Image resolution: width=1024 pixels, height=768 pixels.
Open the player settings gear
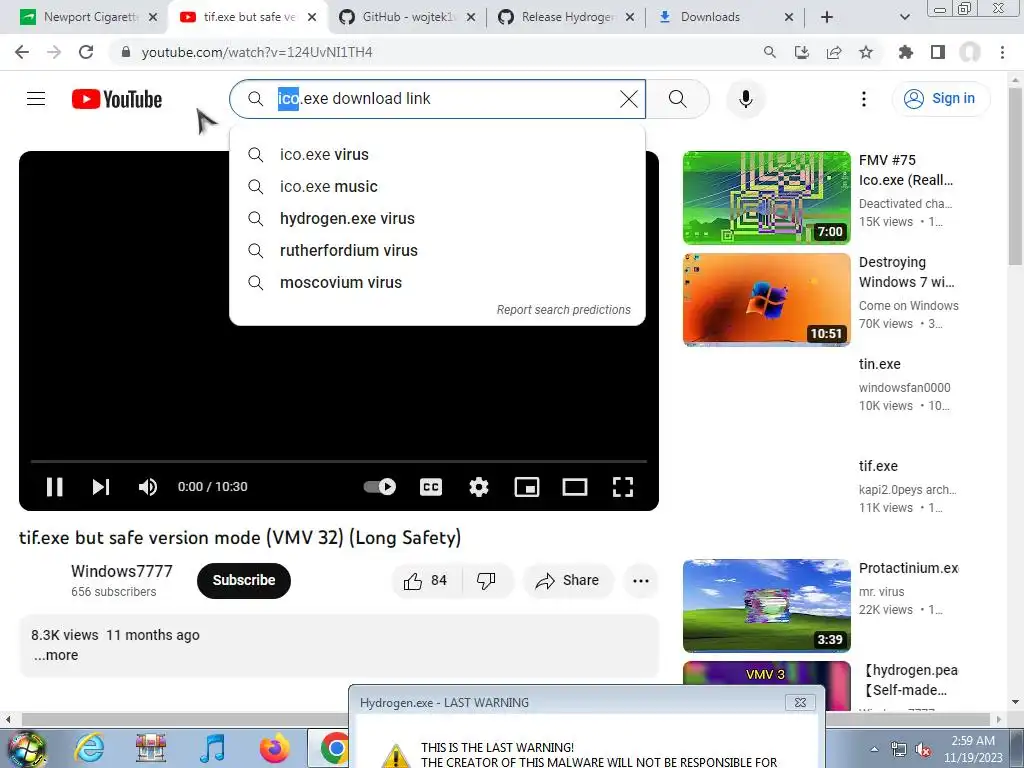pyautogui.click(x=479, y=487)
